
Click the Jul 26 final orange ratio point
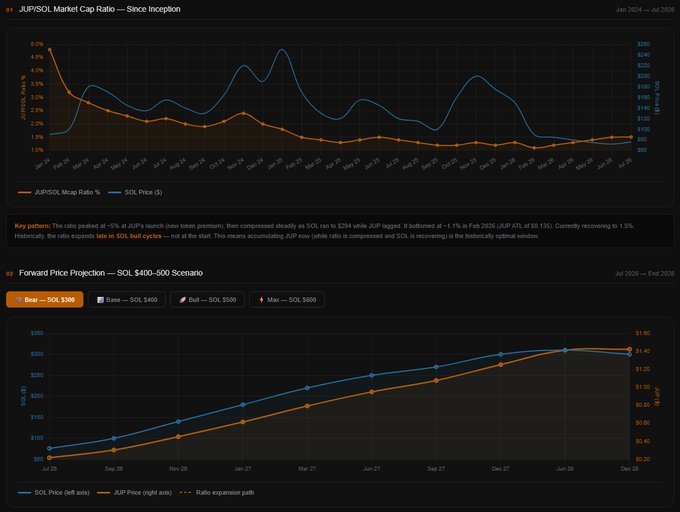tap(631, 137)
